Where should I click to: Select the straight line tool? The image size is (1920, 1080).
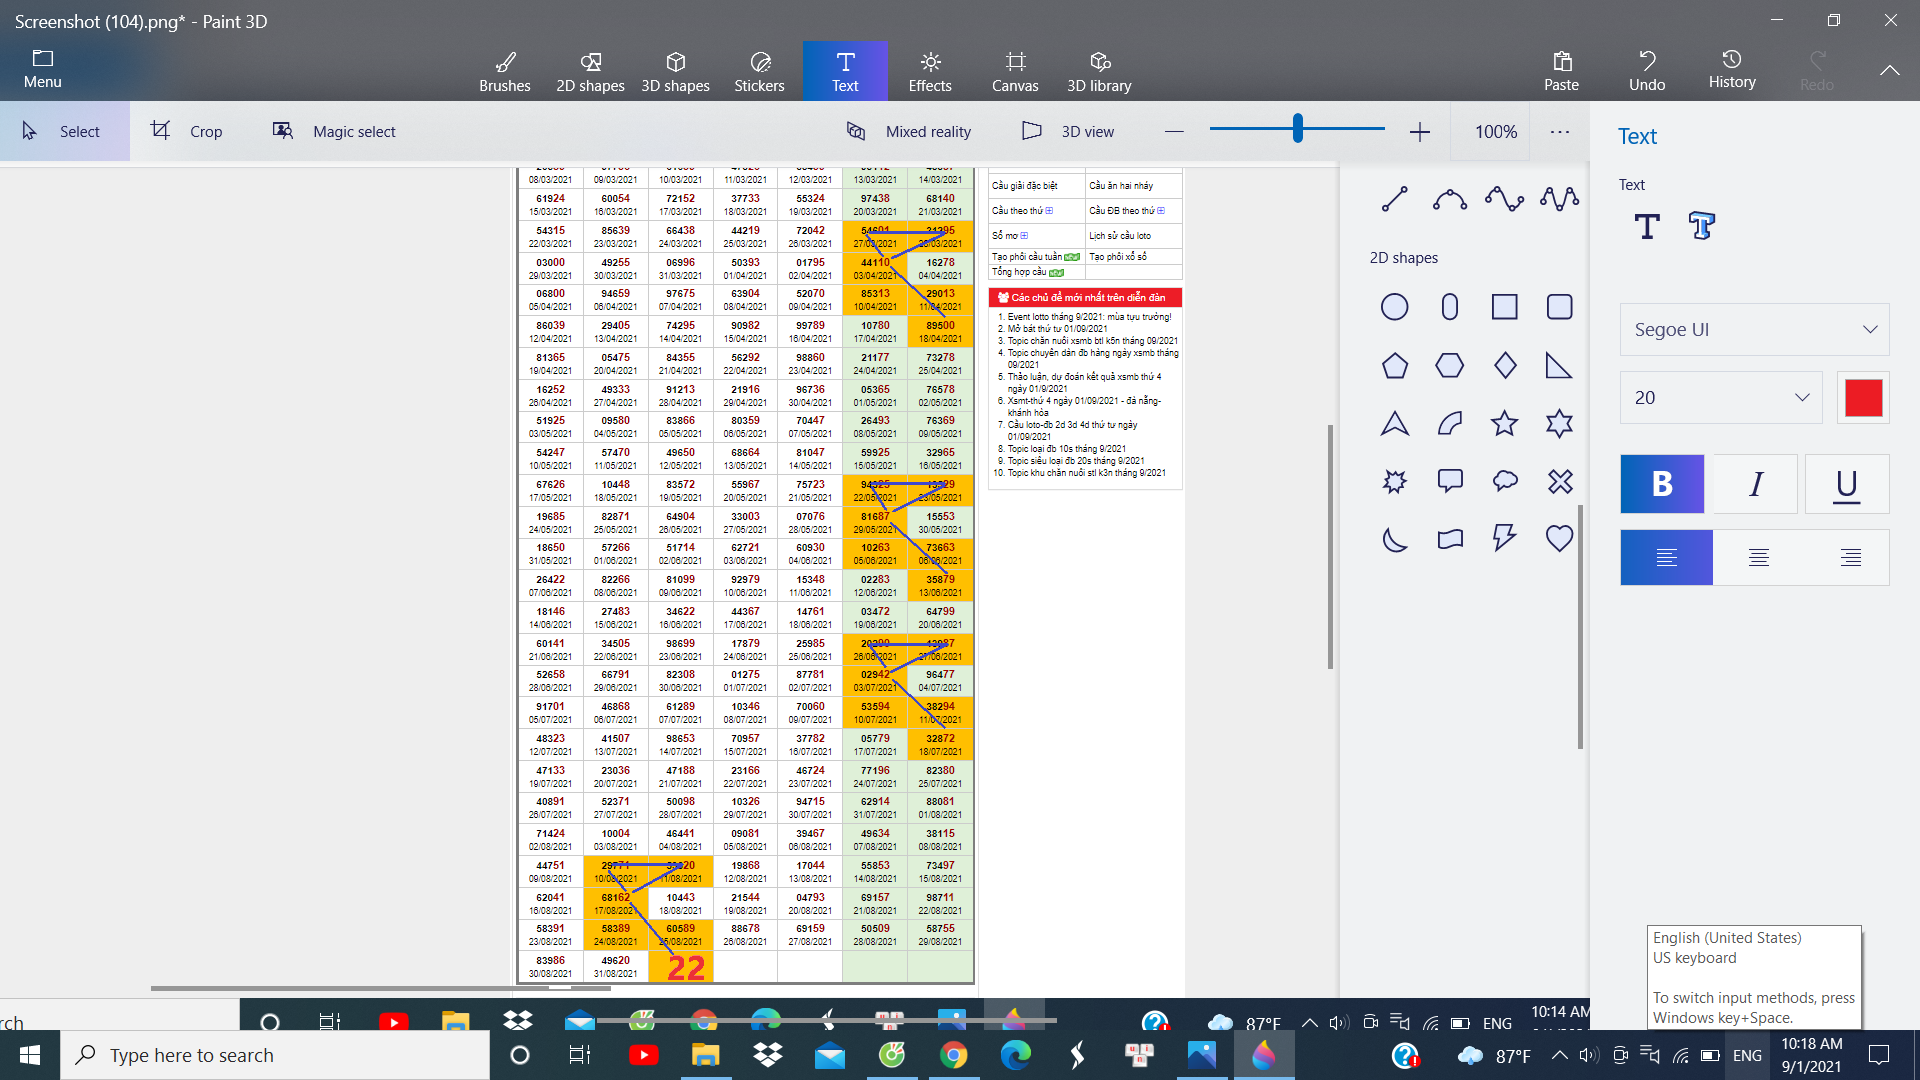click(1394, 199)
